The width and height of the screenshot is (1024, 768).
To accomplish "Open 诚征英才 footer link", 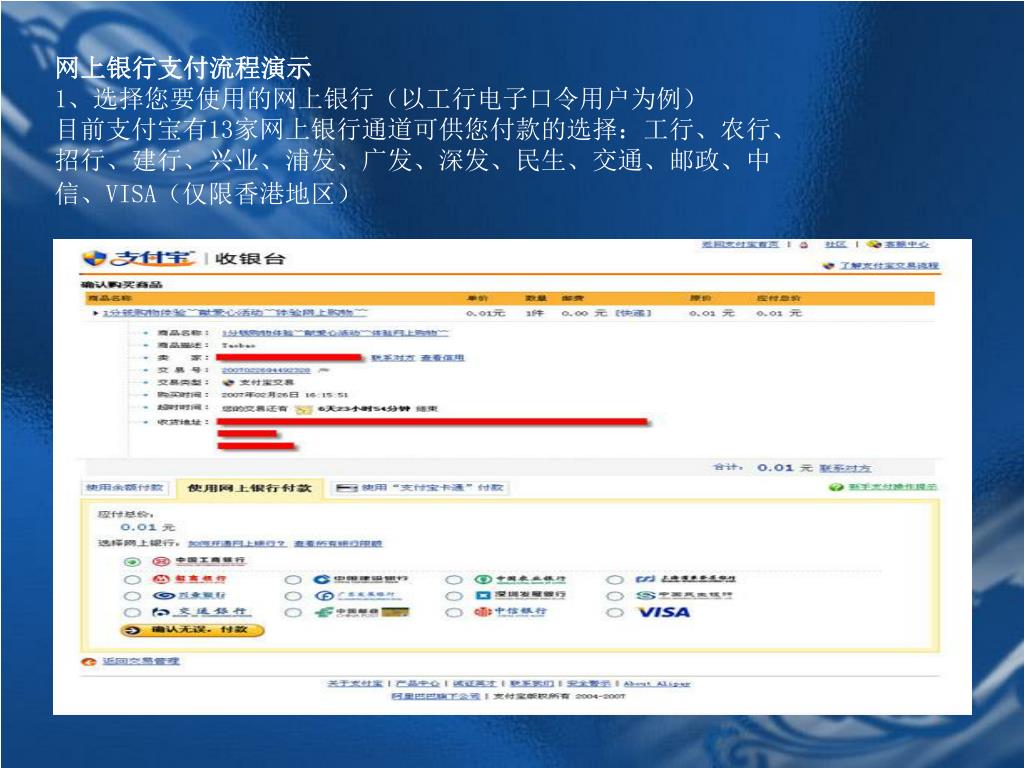I will 475,684.
